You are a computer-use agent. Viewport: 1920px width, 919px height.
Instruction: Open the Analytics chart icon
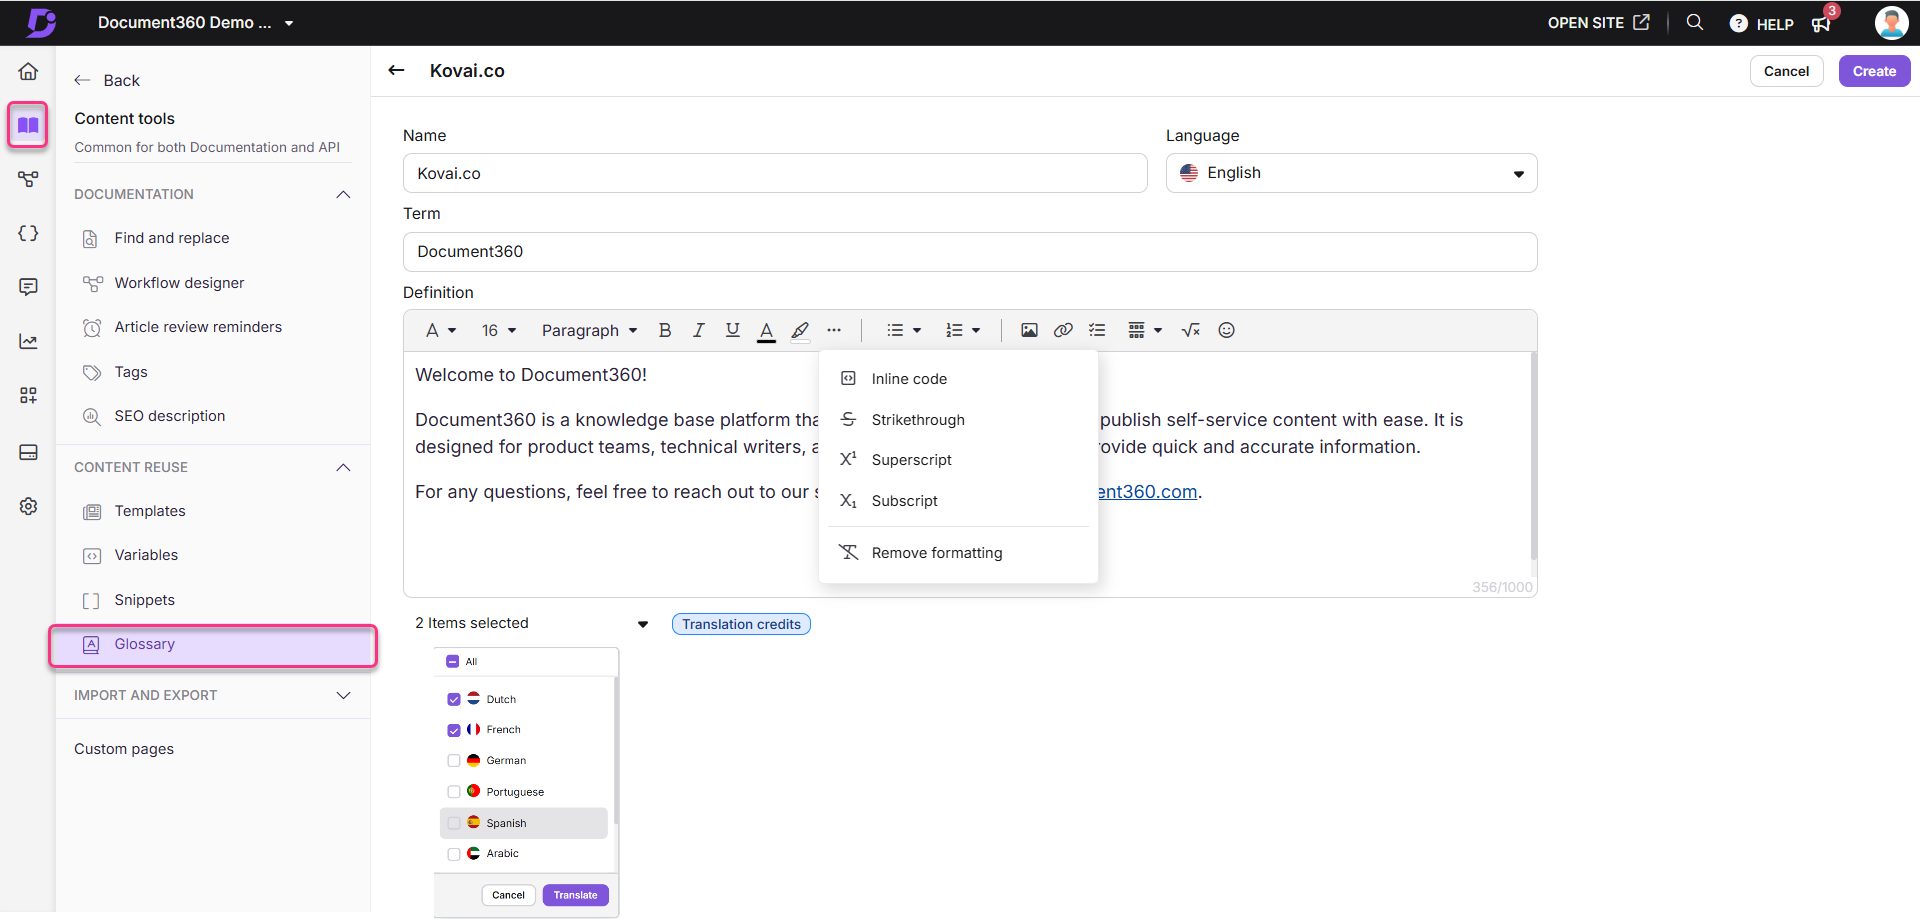(x=28, y=341)
